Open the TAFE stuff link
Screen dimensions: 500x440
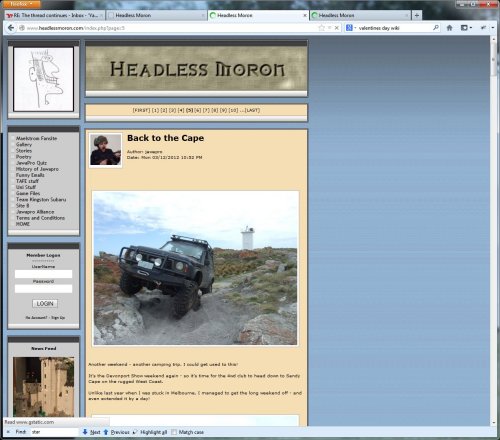(x=27, y=181)
